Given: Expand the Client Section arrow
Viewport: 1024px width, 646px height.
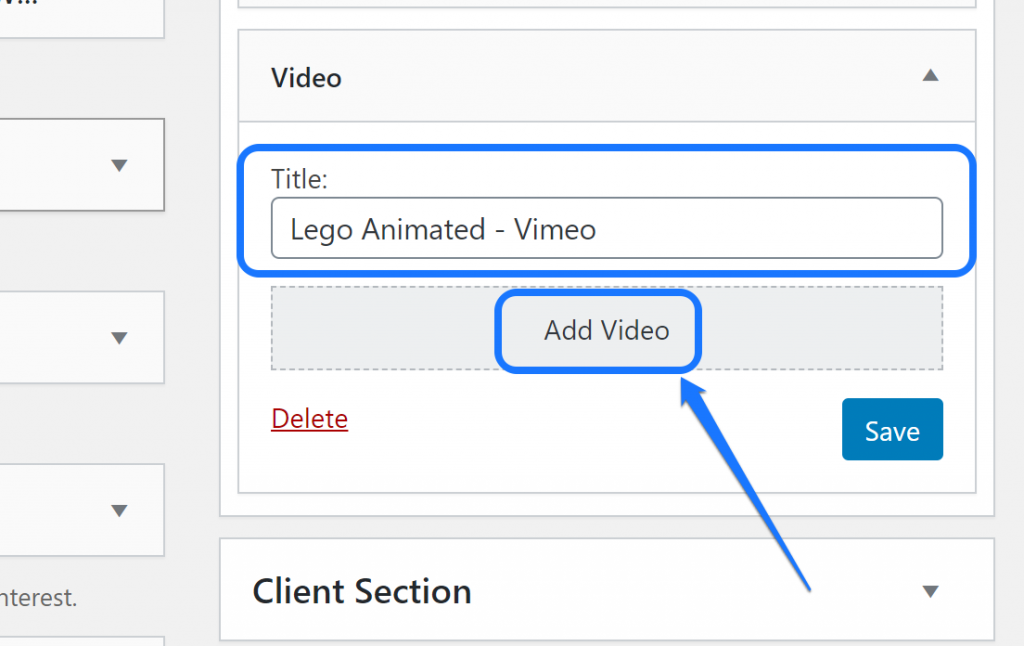Looking at the screenshot, I should (930, 591).
